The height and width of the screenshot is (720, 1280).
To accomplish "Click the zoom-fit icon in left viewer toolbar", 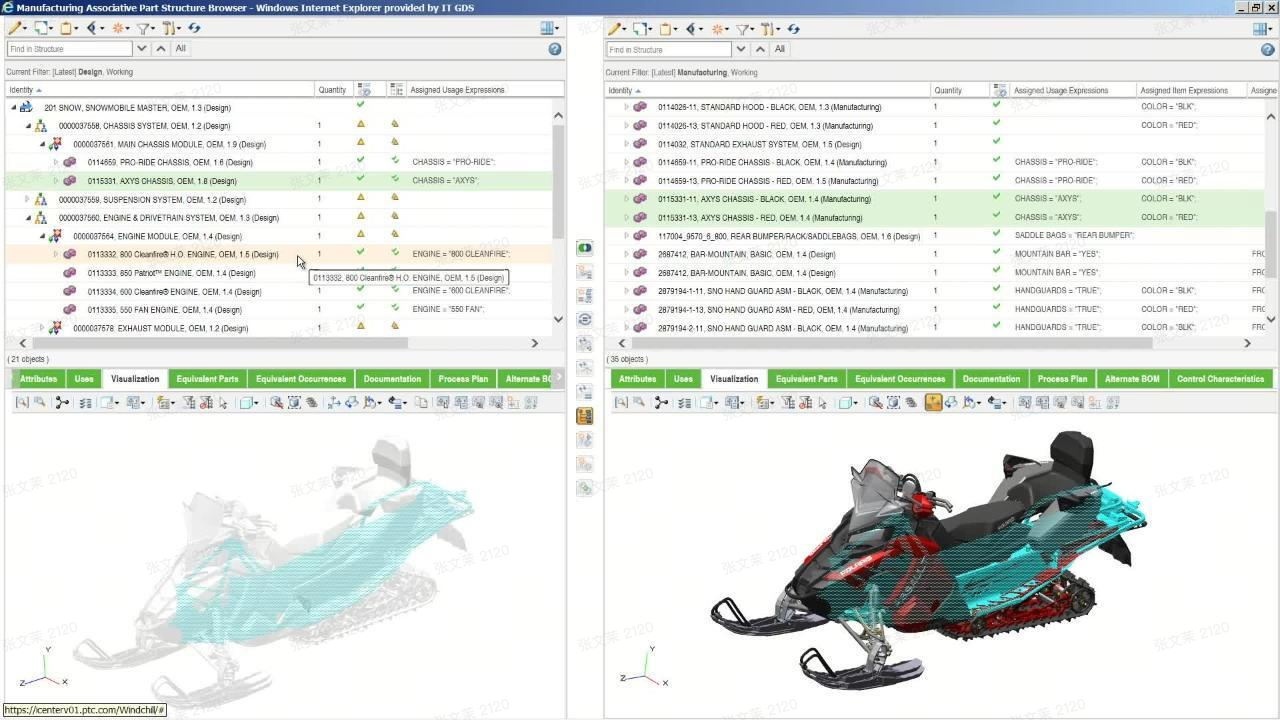I will (294, 402).
